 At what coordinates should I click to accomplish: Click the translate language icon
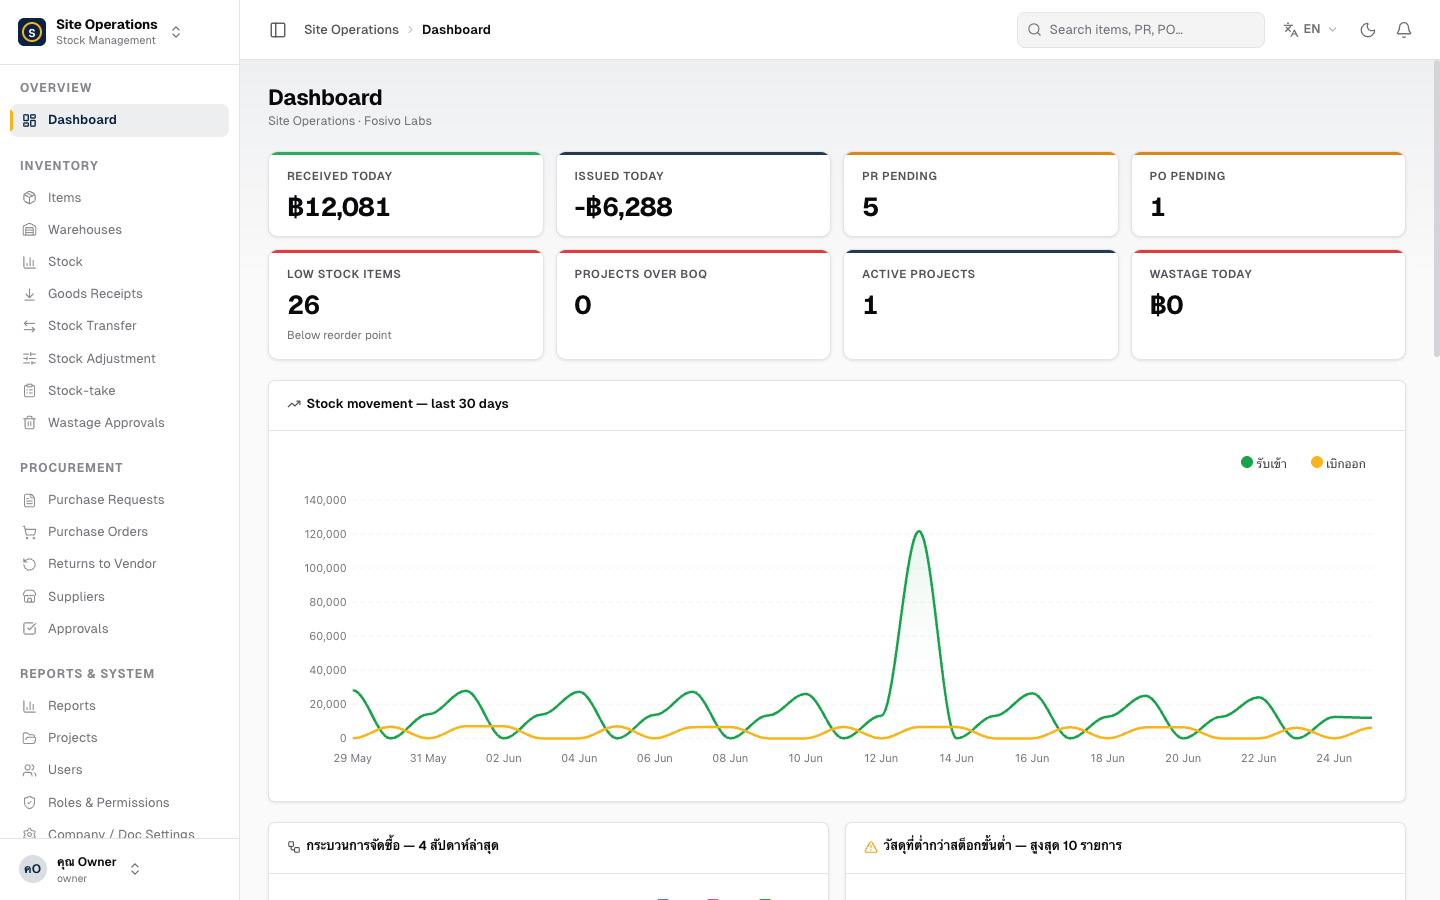pos(1291,30)
